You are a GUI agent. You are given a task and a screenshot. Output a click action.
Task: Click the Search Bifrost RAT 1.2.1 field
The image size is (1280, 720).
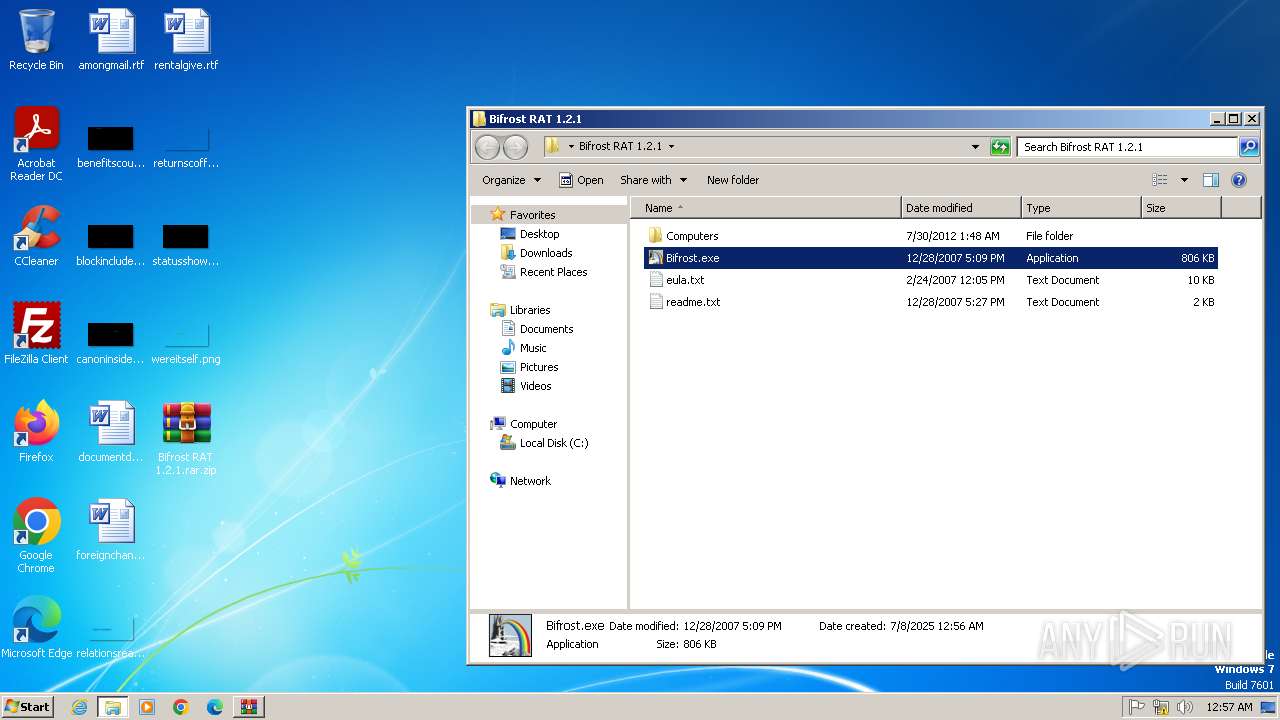point(1127,147)
